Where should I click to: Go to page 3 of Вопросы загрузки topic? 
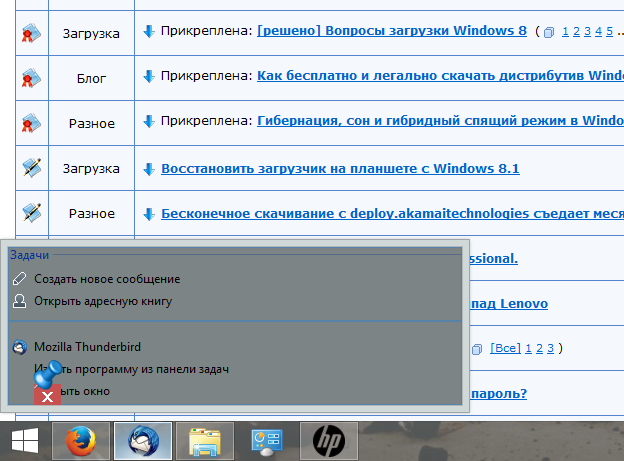[x=587, y=31]
